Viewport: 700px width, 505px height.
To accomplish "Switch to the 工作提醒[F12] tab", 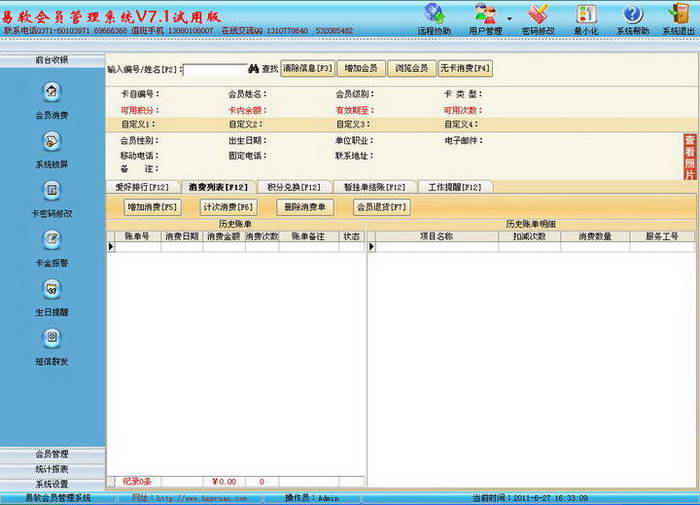I will tap(455, 187).
